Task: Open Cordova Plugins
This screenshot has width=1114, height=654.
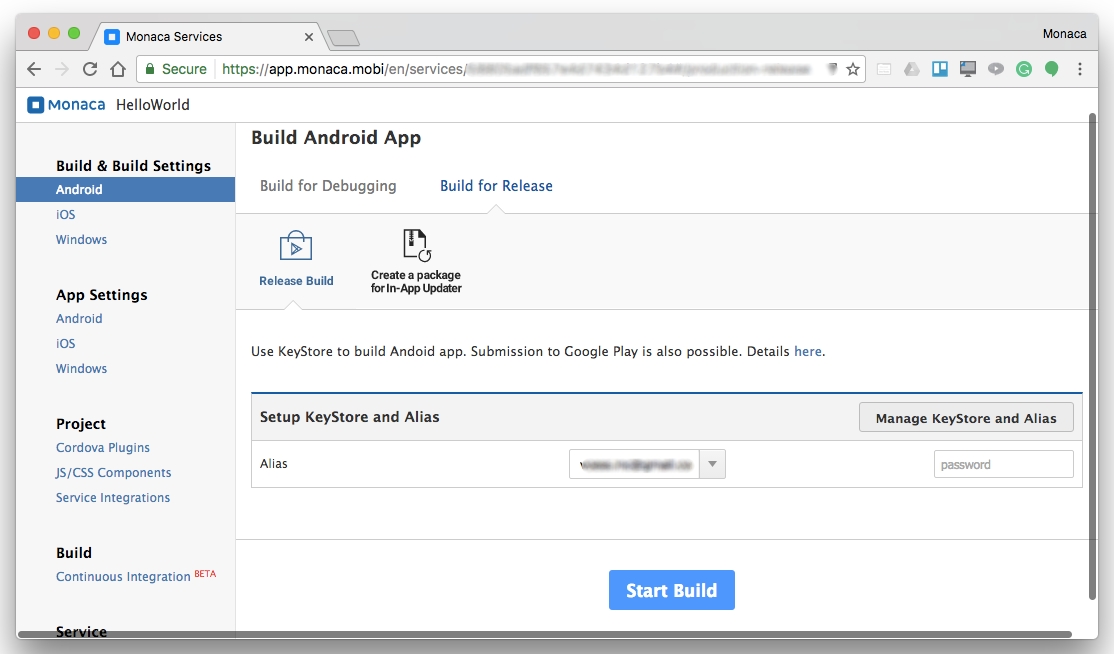Action: click(103, 447)
